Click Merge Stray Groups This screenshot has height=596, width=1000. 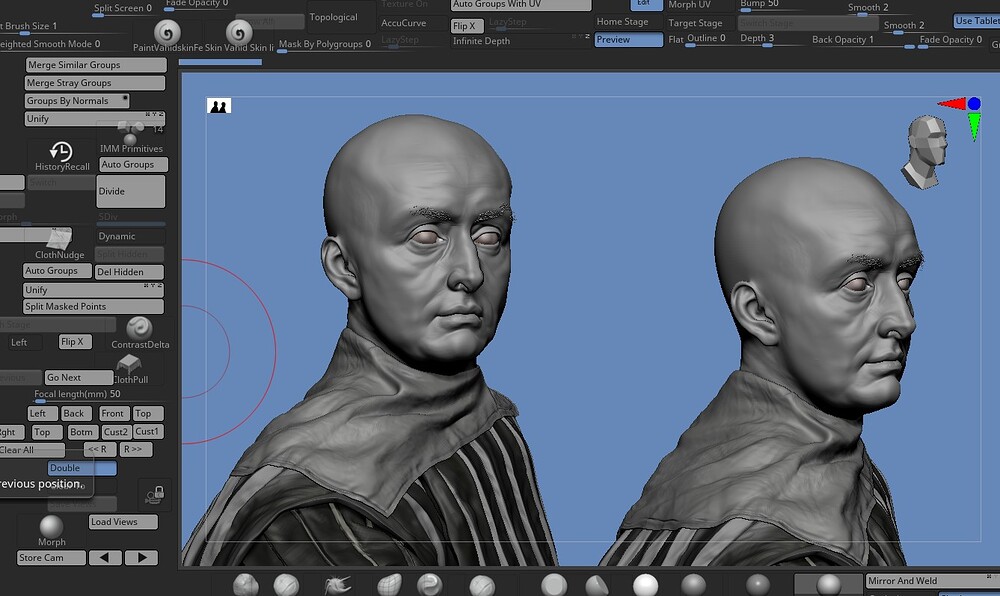click(95, 83)
